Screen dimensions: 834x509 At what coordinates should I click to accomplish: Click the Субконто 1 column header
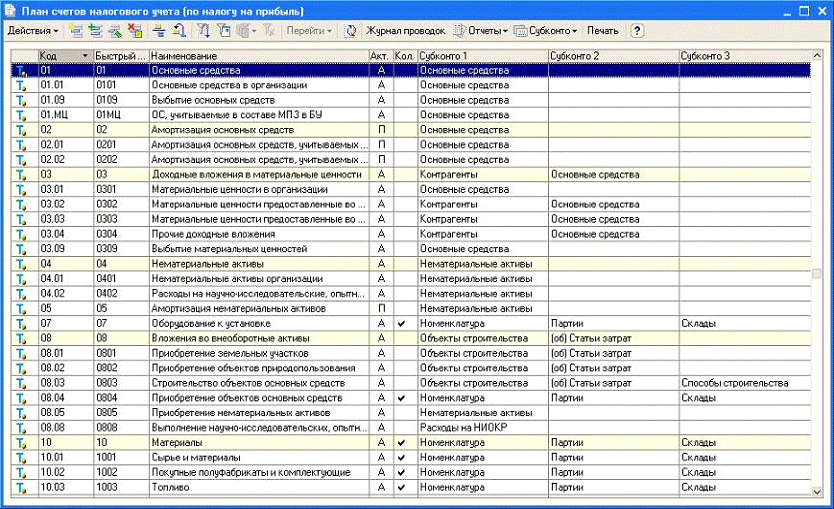pos(481,55)
